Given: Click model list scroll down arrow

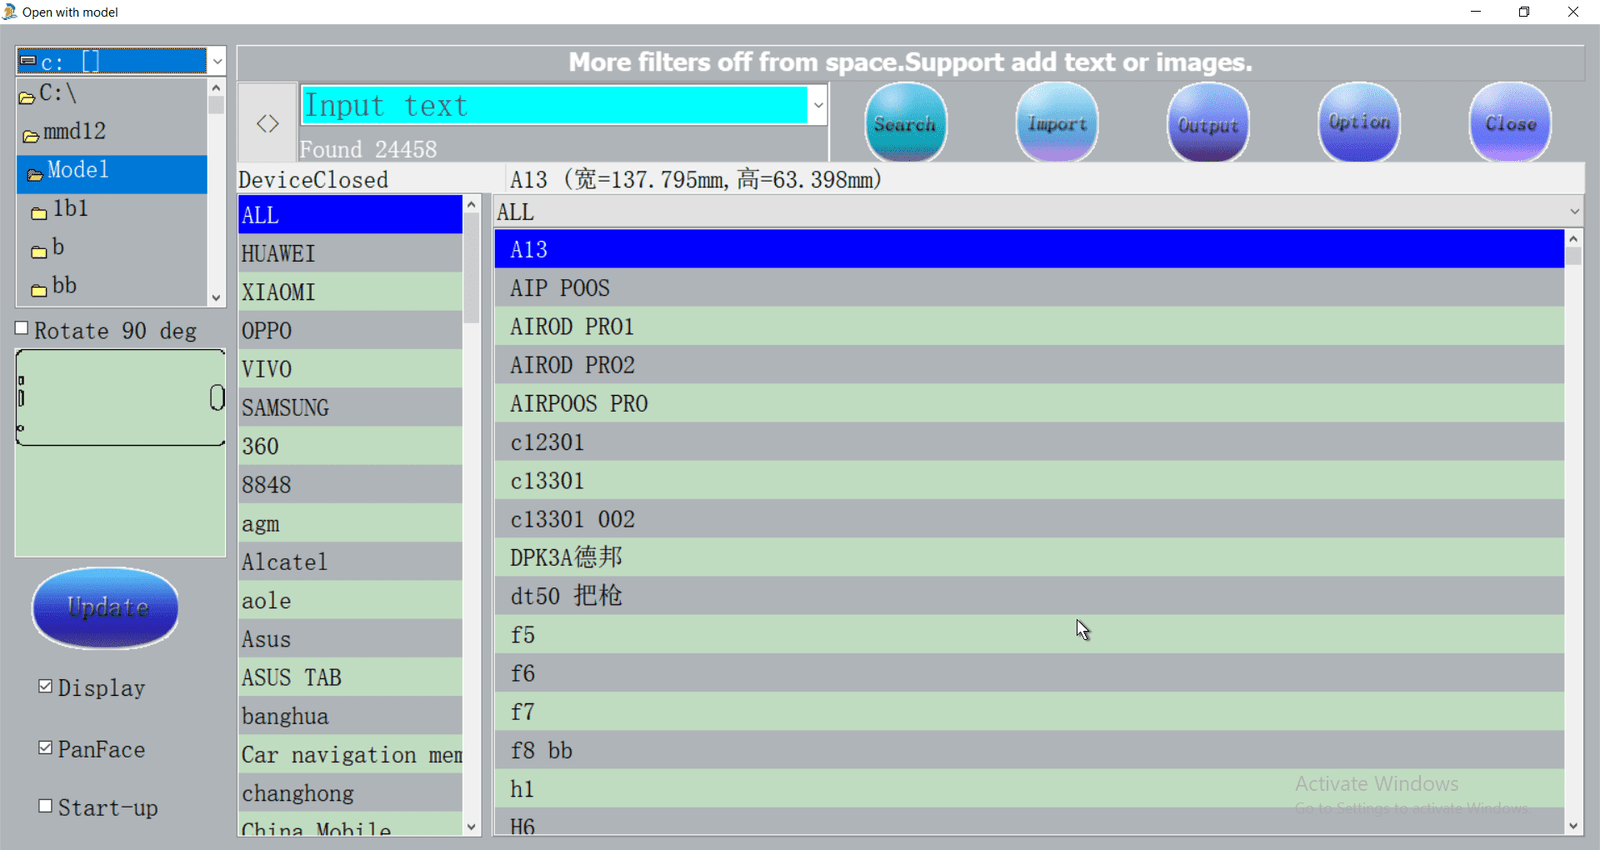Looking at the screenshot, I should click(x=1574, y=826).
